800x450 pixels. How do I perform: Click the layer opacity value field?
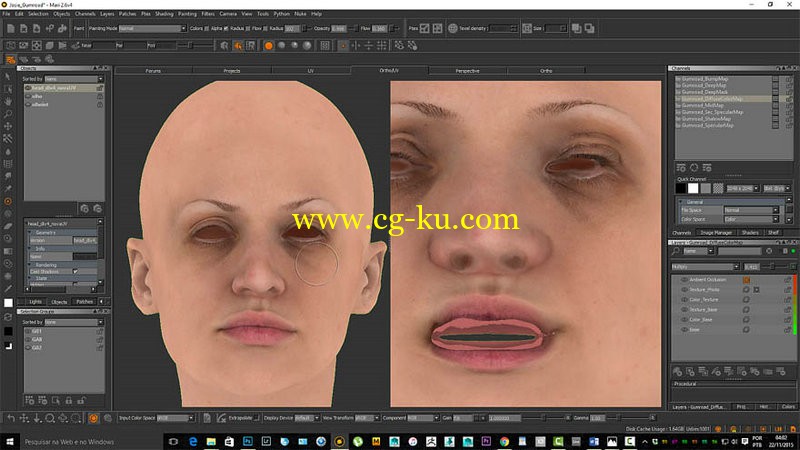point(751,267)
